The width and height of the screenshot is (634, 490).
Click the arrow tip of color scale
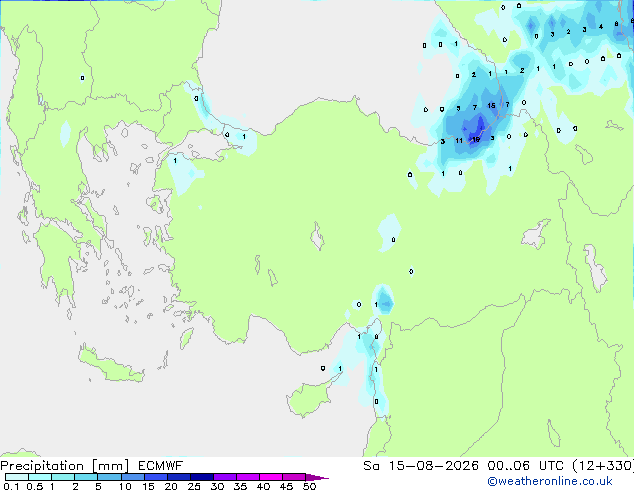(317, 477)
